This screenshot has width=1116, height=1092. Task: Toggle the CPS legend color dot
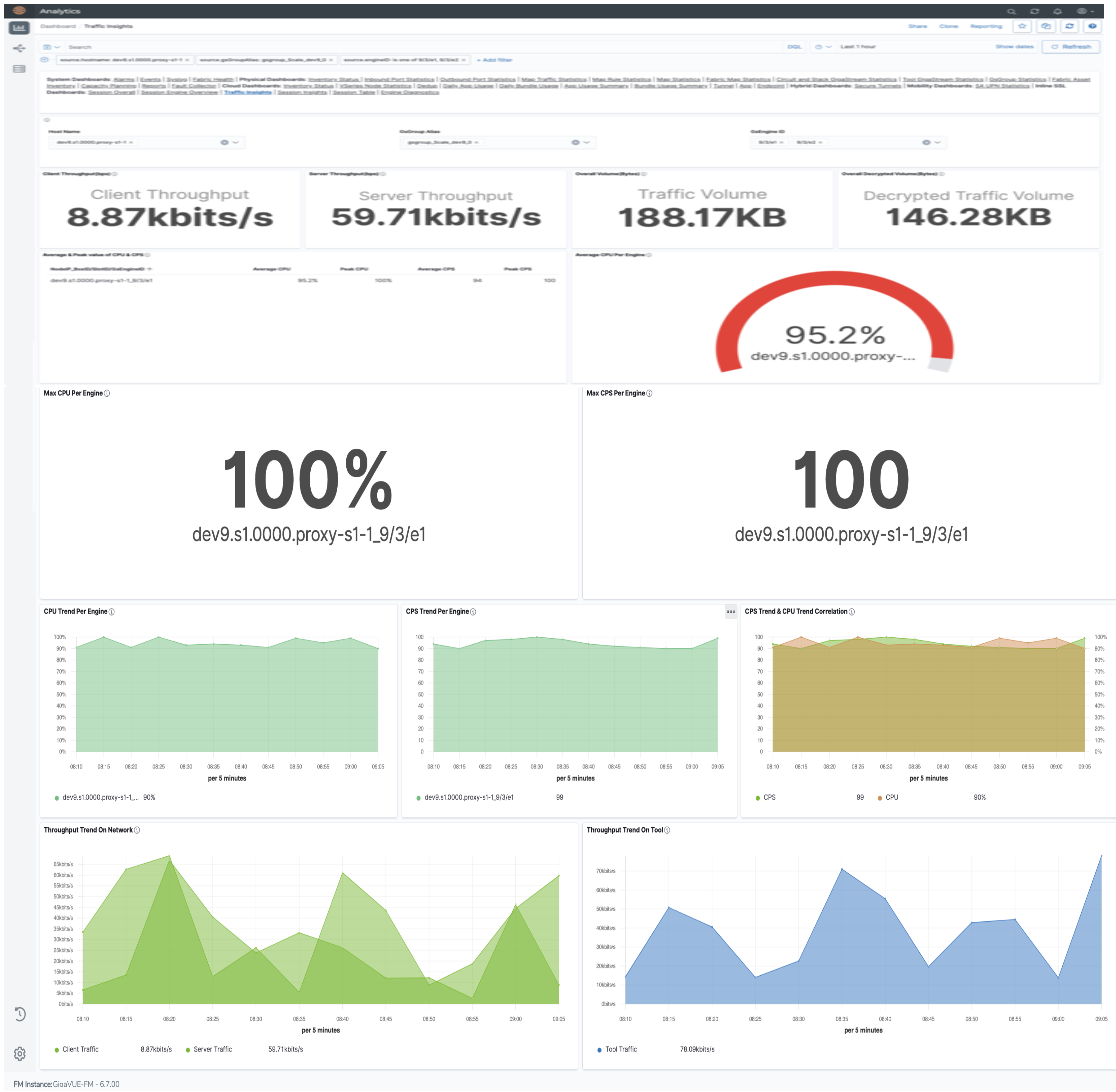757,798
